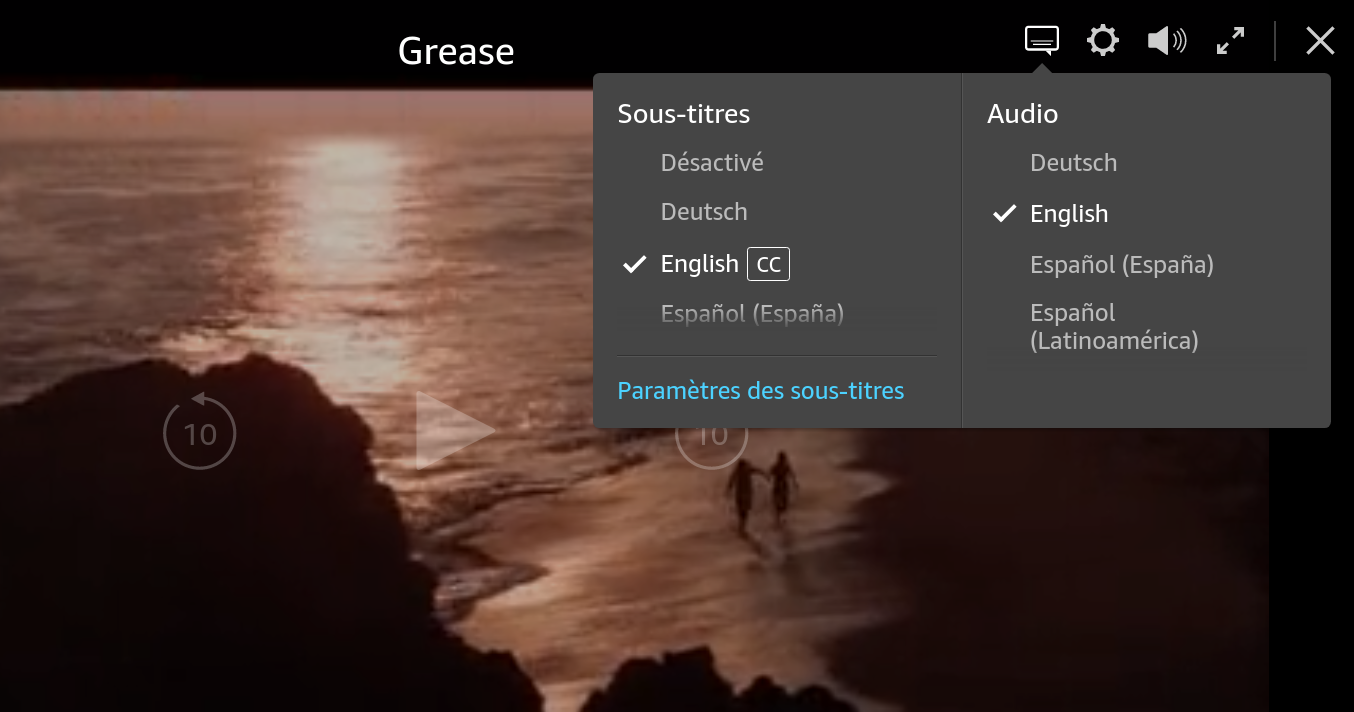Rewind 10 seconds

[200, 432]
